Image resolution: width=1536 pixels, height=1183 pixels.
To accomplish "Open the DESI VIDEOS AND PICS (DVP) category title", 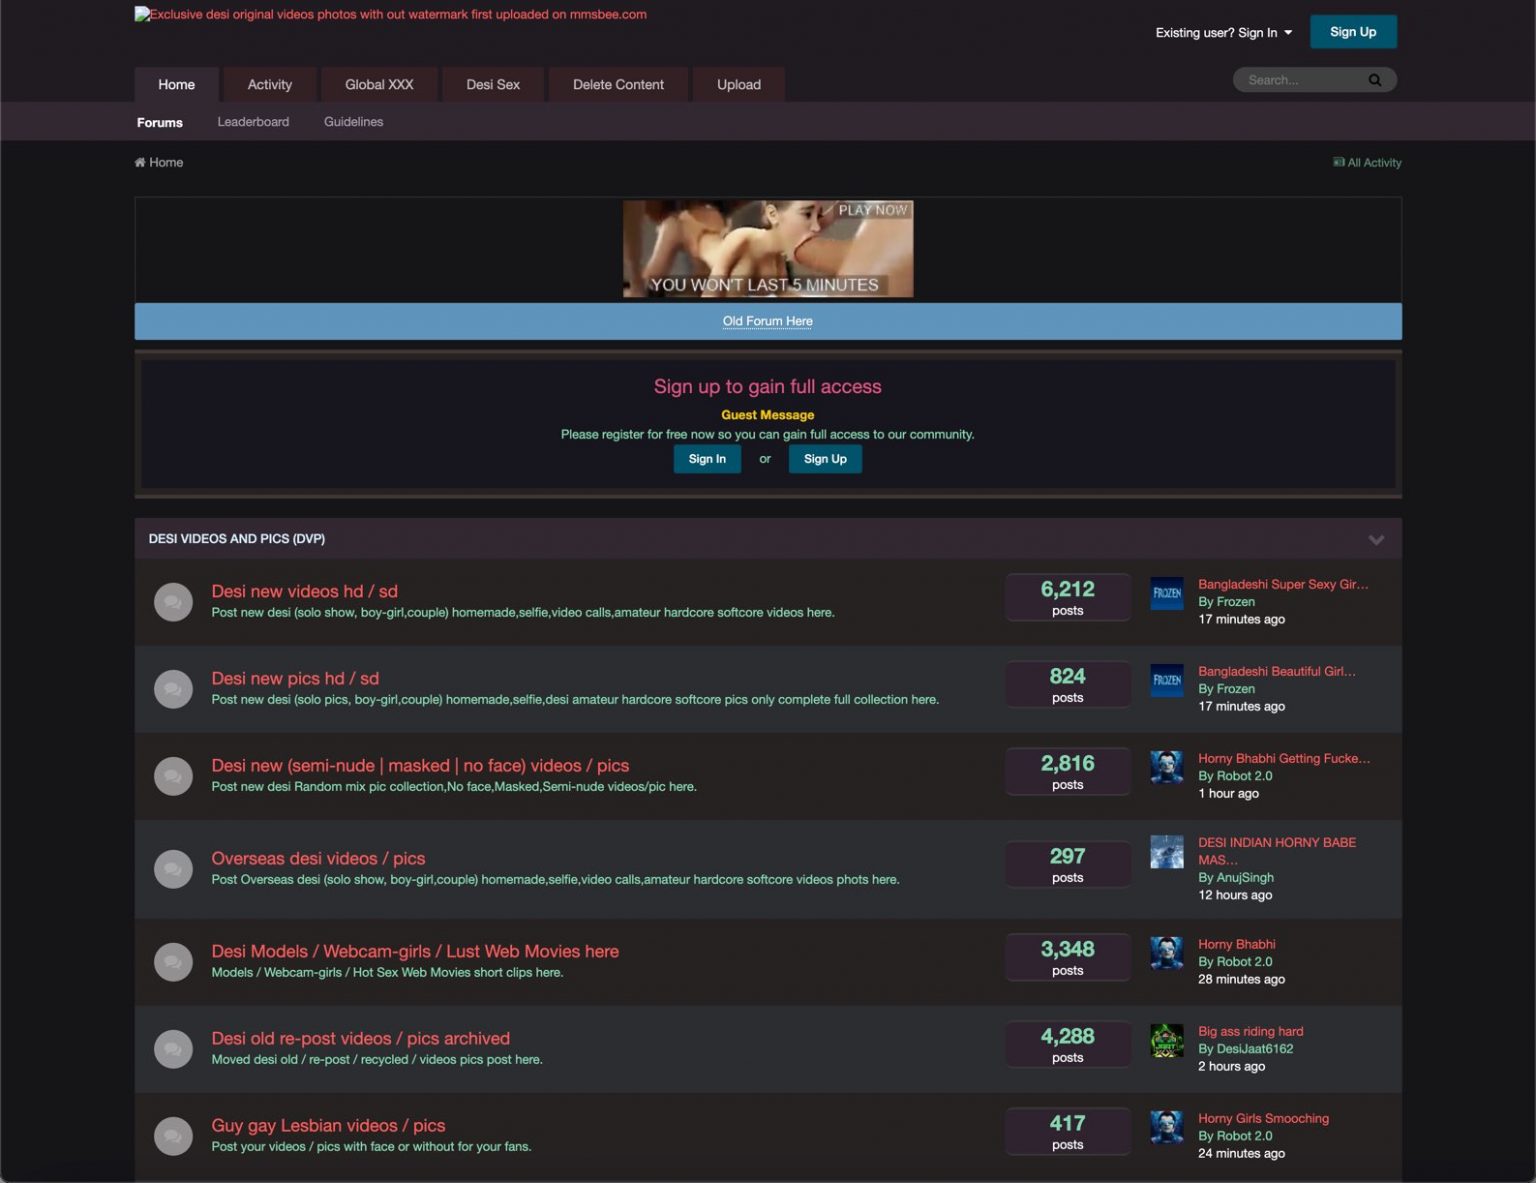I will click(x=237, y=539).
